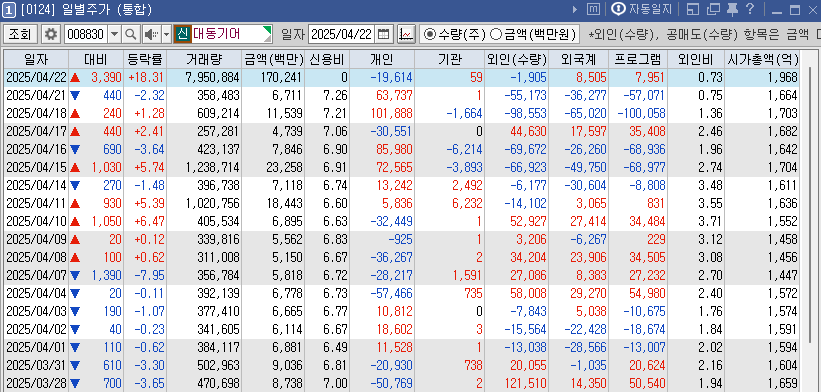Click the 신 badge before 대동기어
The height and width of the screenshot is (392, 821).
pos(182,35)
